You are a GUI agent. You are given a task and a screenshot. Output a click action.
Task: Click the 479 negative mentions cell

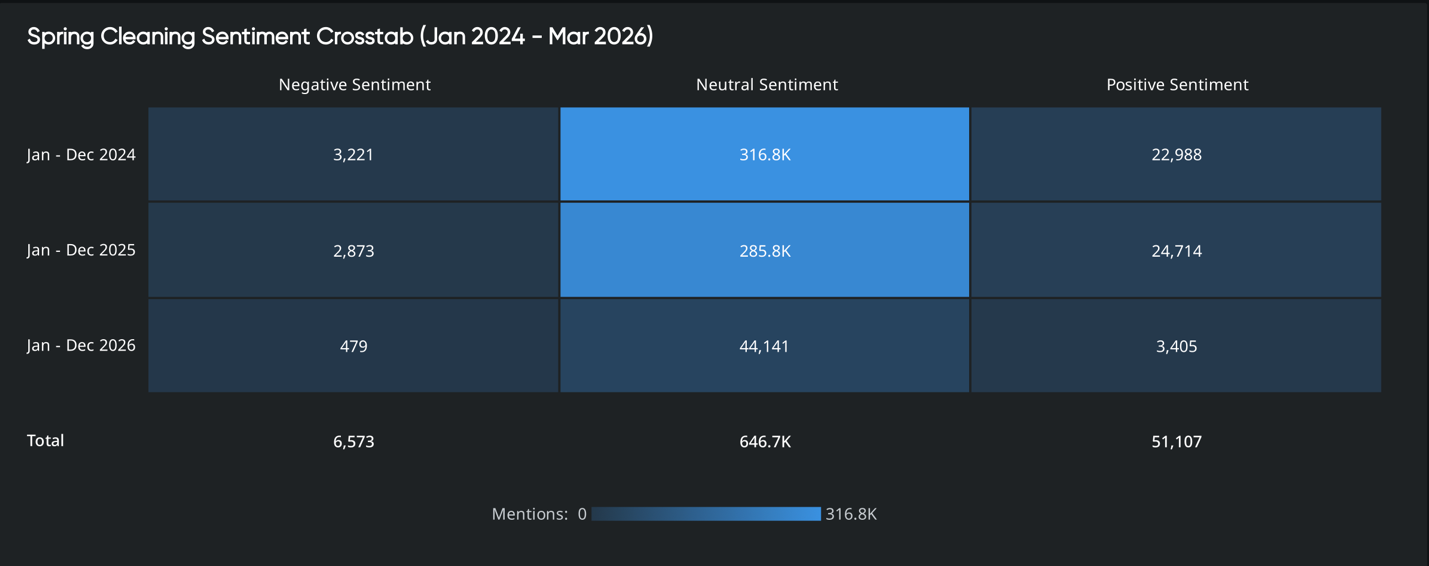coord(353,346)
